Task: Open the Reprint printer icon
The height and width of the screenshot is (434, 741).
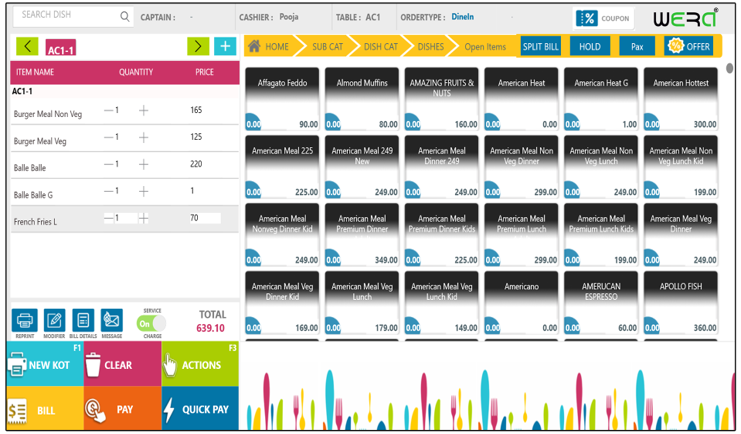Action: point(25,320)
